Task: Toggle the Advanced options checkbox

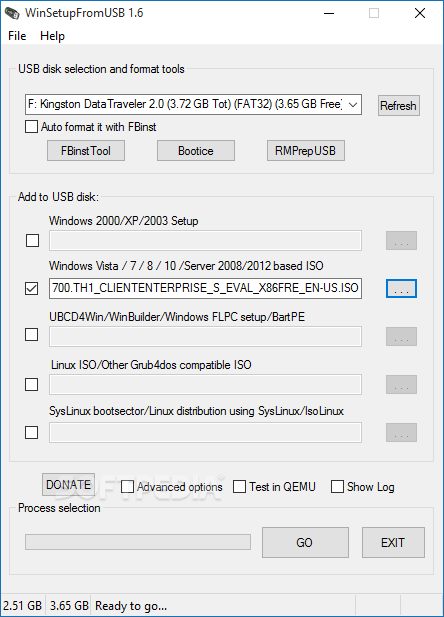Action: pyautogui.click(x=128, y=487)
